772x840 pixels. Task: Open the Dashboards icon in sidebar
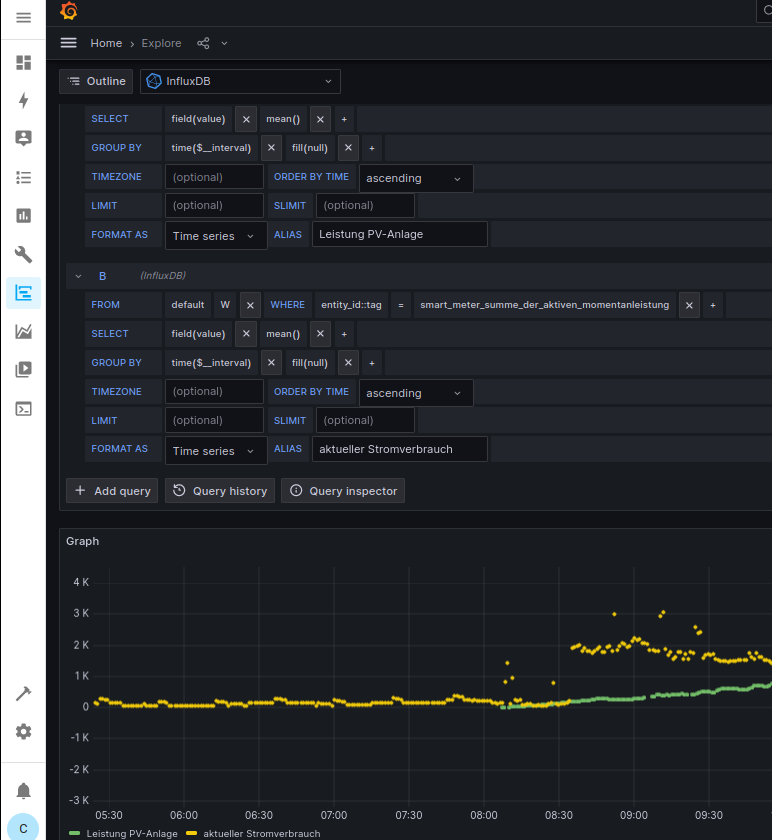[x=24, y=63]
